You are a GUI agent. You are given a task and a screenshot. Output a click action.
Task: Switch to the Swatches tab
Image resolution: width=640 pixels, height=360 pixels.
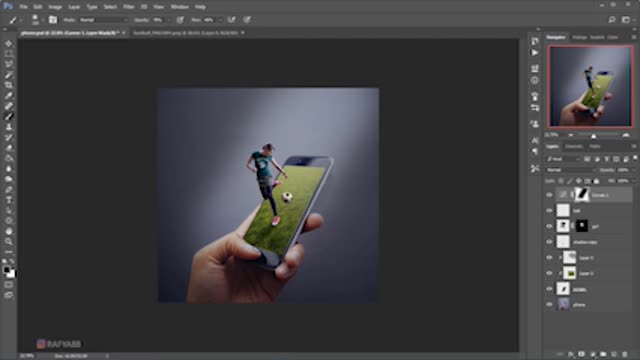(x=597, y=37)
